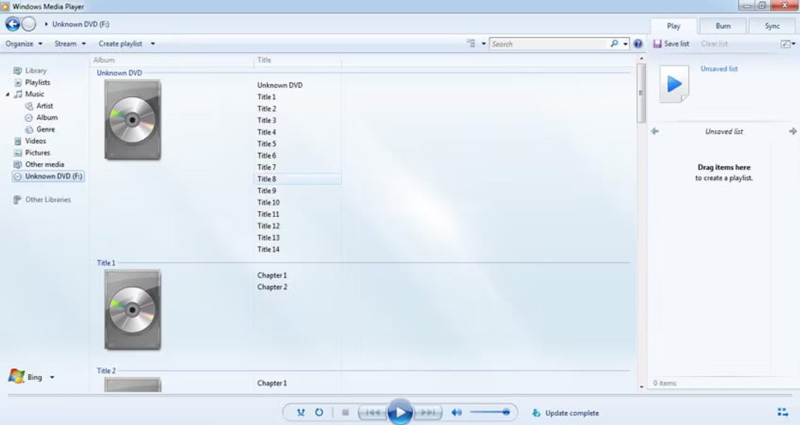The width and height of the screenshot is (800, 425).
Task: Adjust the volume slider
Action: [x=490, y=412]
